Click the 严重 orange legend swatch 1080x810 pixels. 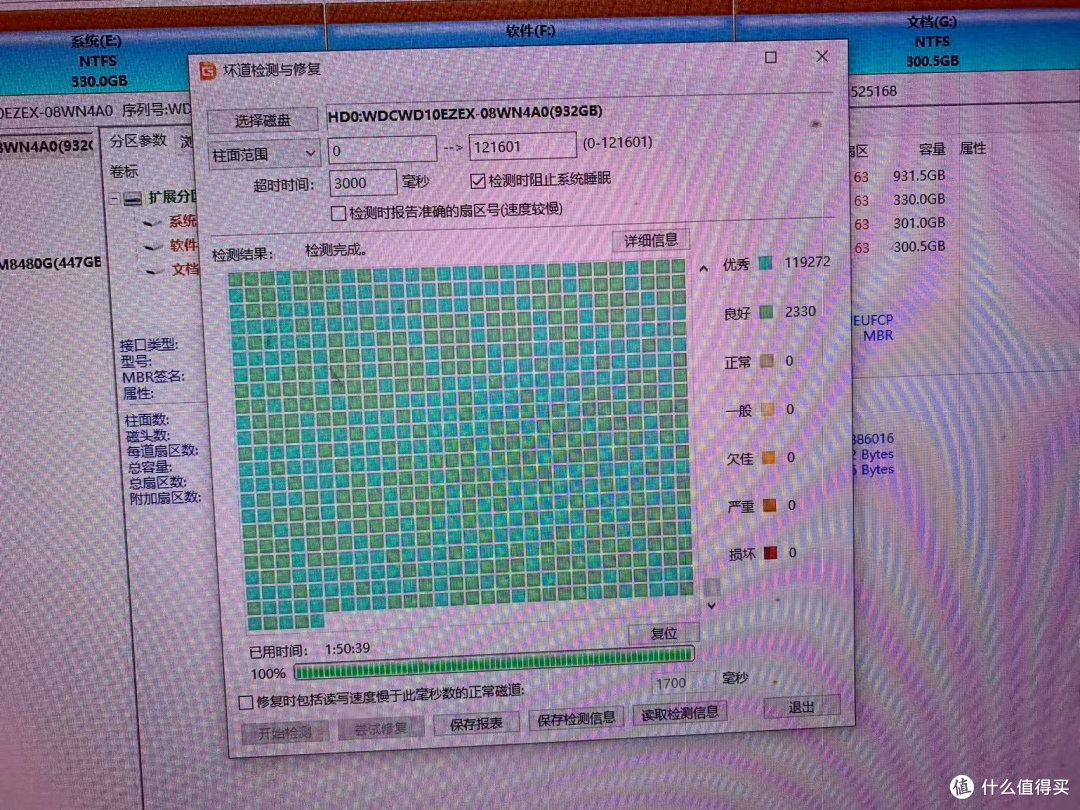[x=770, y=506]
